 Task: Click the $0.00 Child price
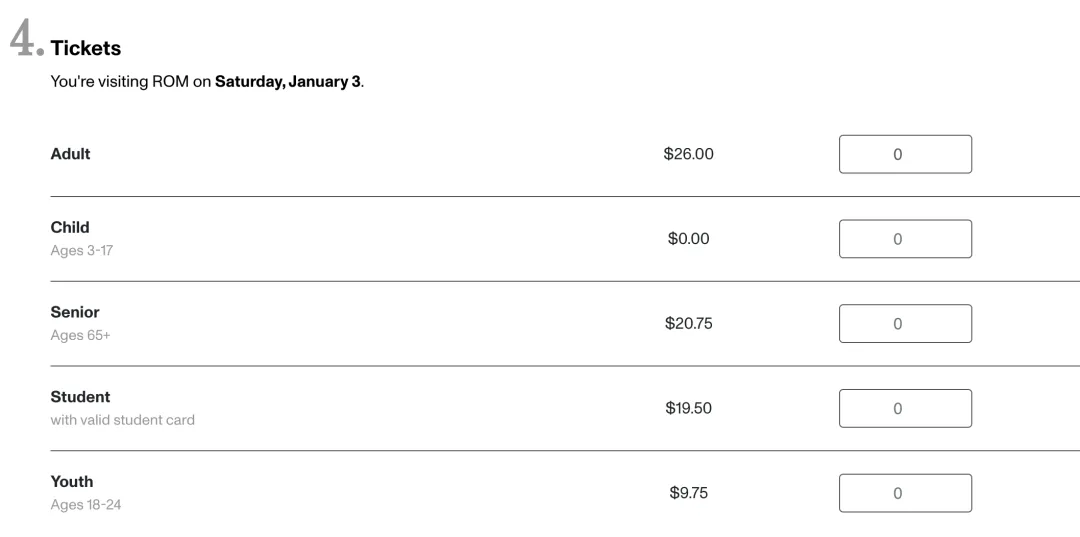click(688, 239)
